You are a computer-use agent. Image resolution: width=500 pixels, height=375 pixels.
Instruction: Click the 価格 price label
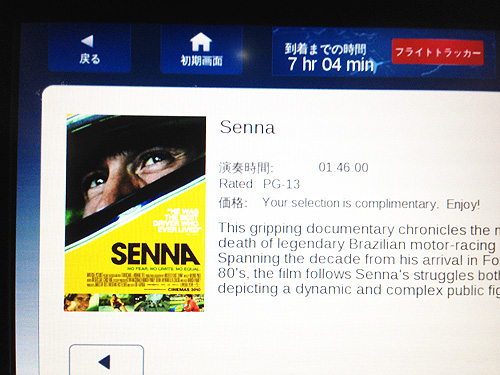[233, 203]
